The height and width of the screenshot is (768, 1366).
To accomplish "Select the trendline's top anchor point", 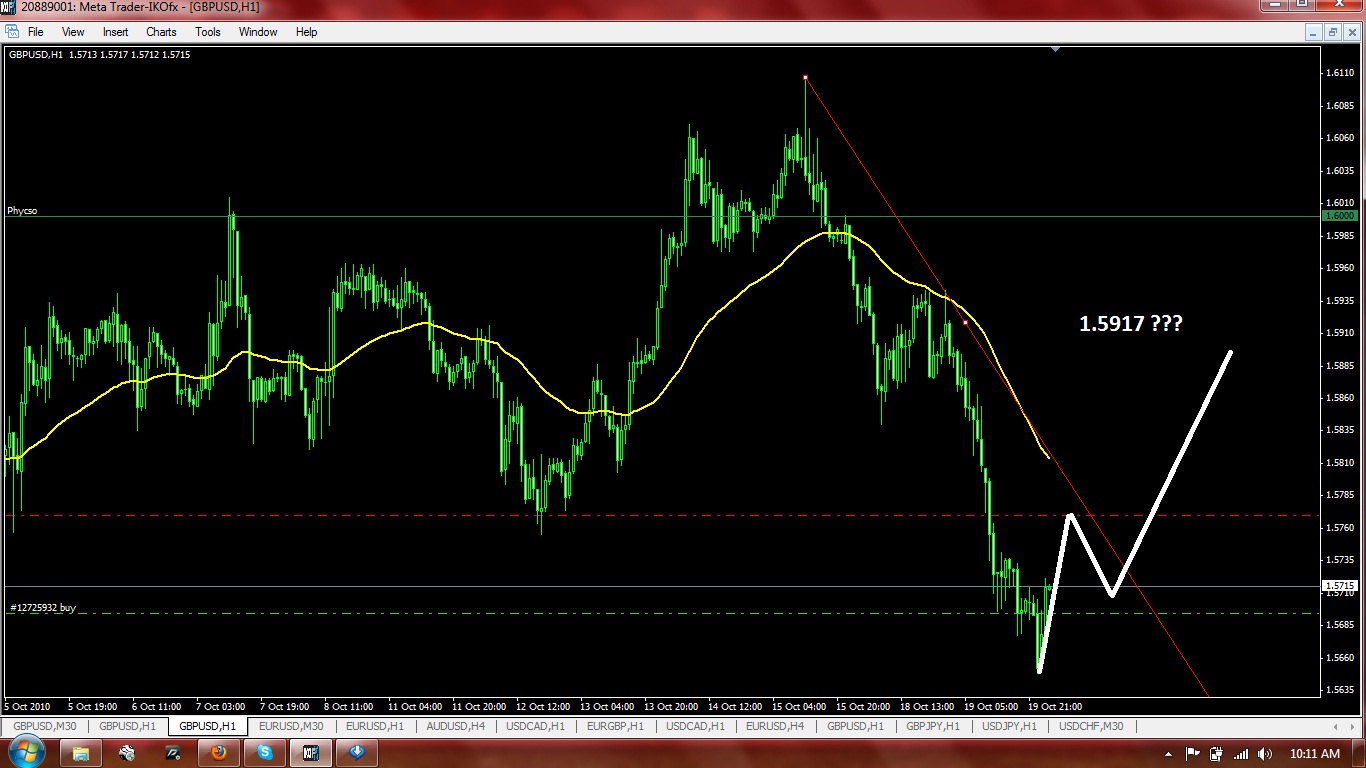I will click(805, 77).
